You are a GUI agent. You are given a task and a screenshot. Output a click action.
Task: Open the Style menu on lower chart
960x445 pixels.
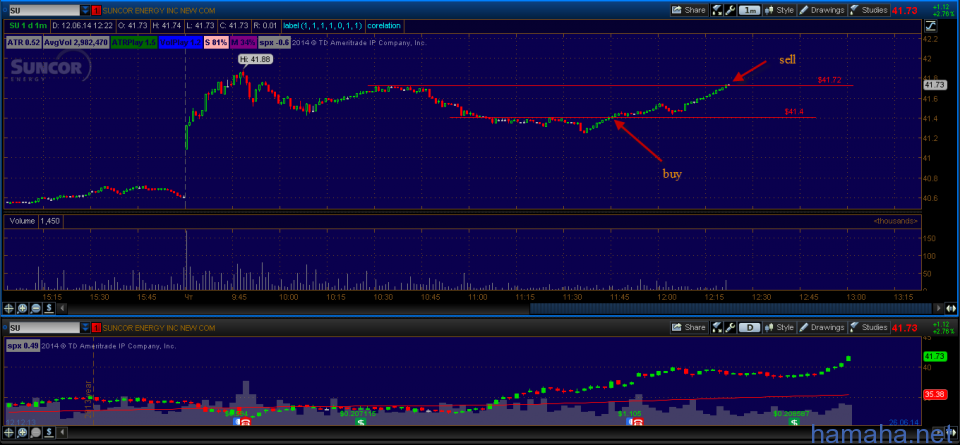tap(779, 327)
